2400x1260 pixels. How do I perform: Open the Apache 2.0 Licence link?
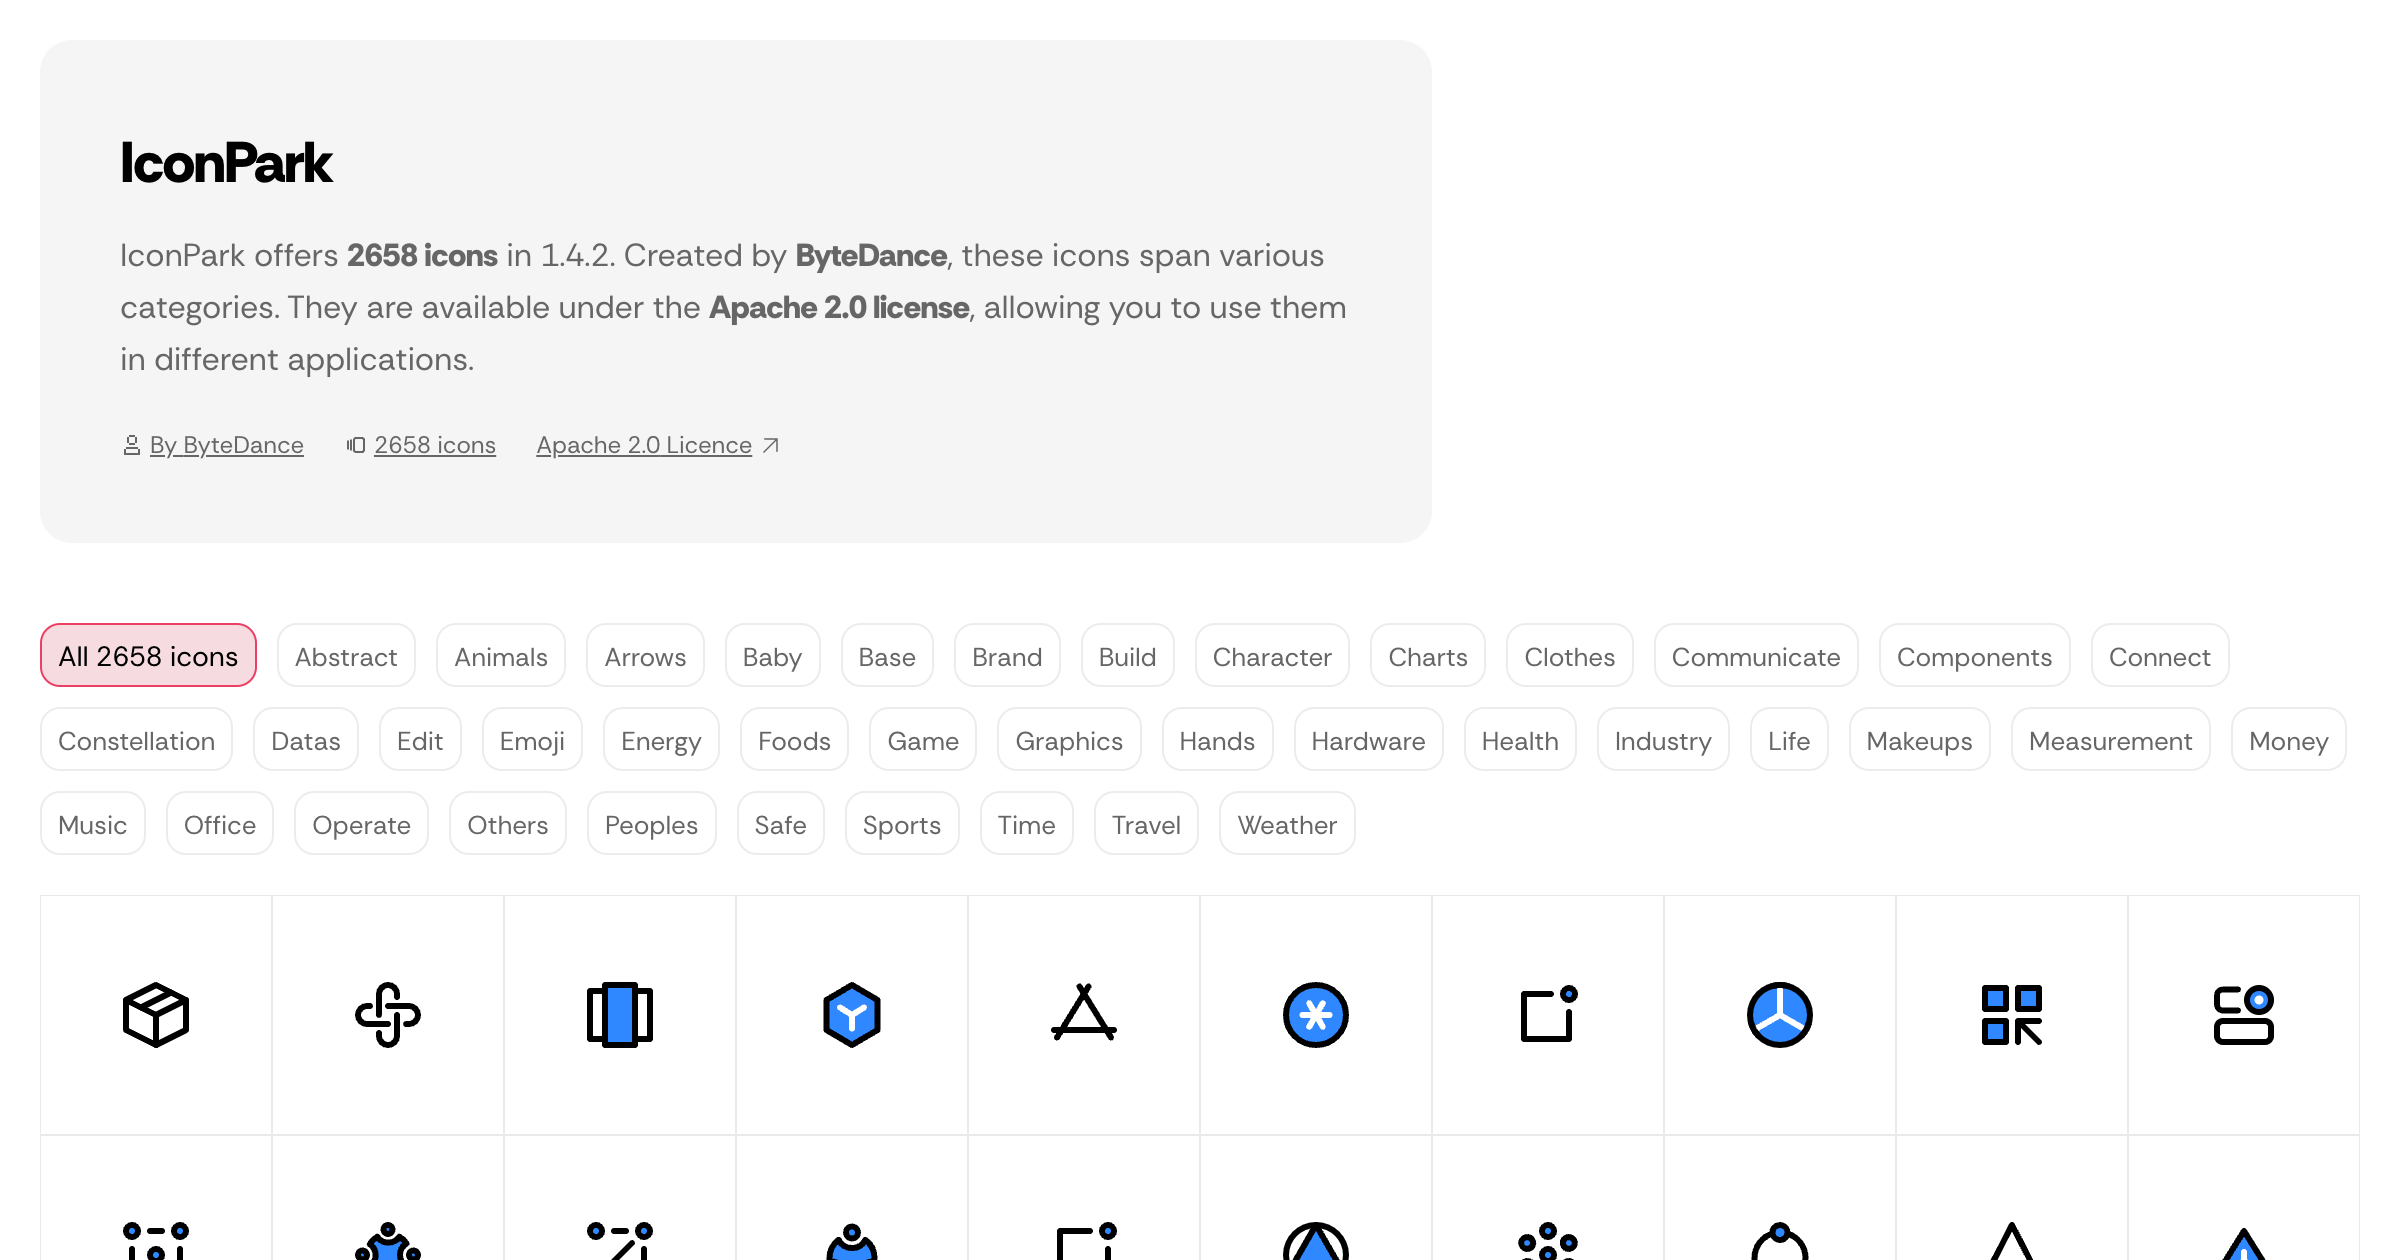(644, 445)
